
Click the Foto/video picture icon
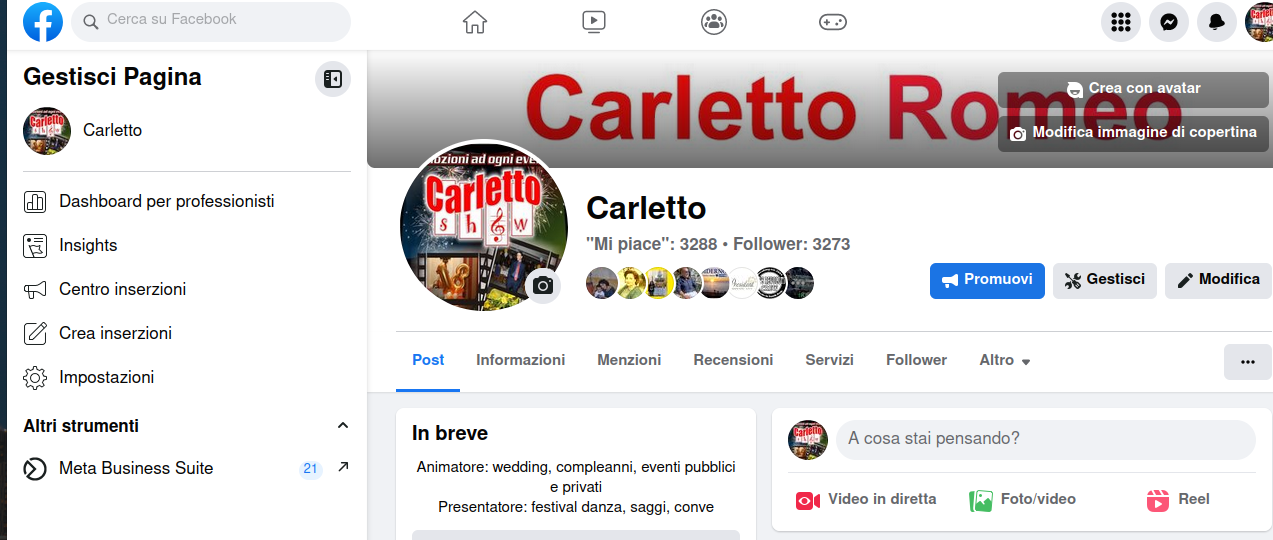[981, 500]
